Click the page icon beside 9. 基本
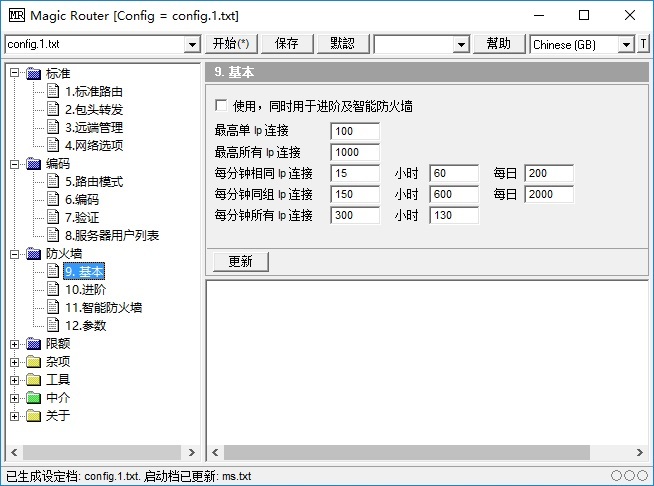This screenshot has height=486, width=654. click(x=53, y=271)
